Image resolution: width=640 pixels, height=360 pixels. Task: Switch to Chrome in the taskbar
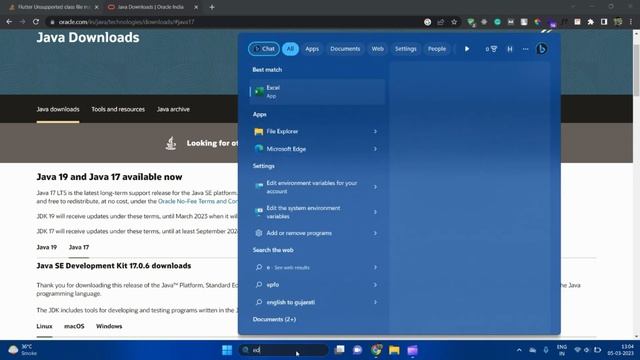click(376, 350)
